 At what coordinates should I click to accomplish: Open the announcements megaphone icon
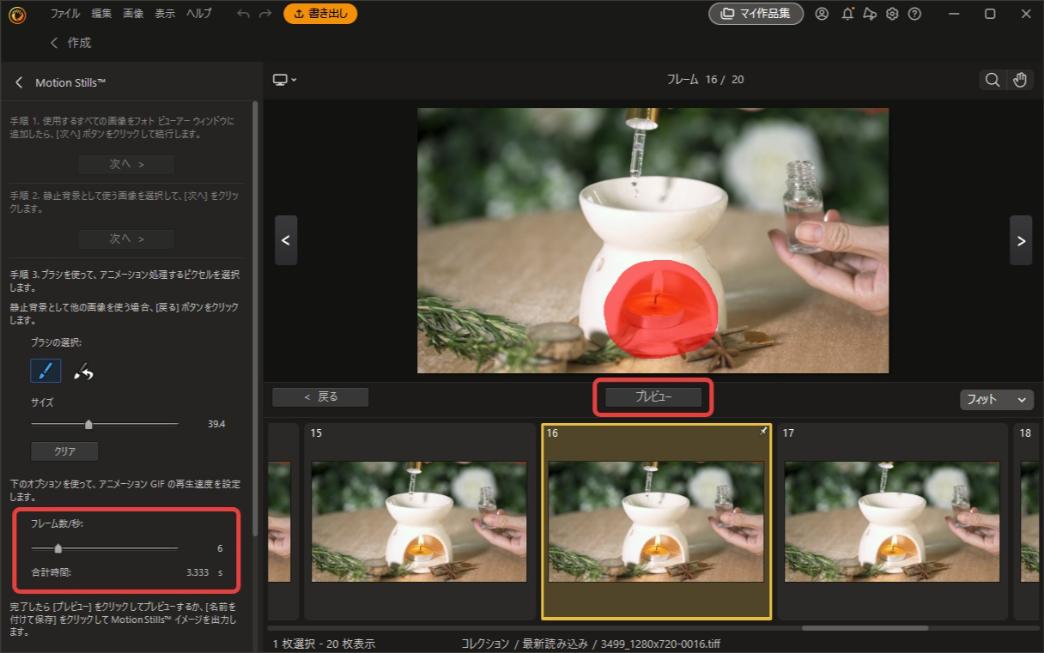pos(869,14)
